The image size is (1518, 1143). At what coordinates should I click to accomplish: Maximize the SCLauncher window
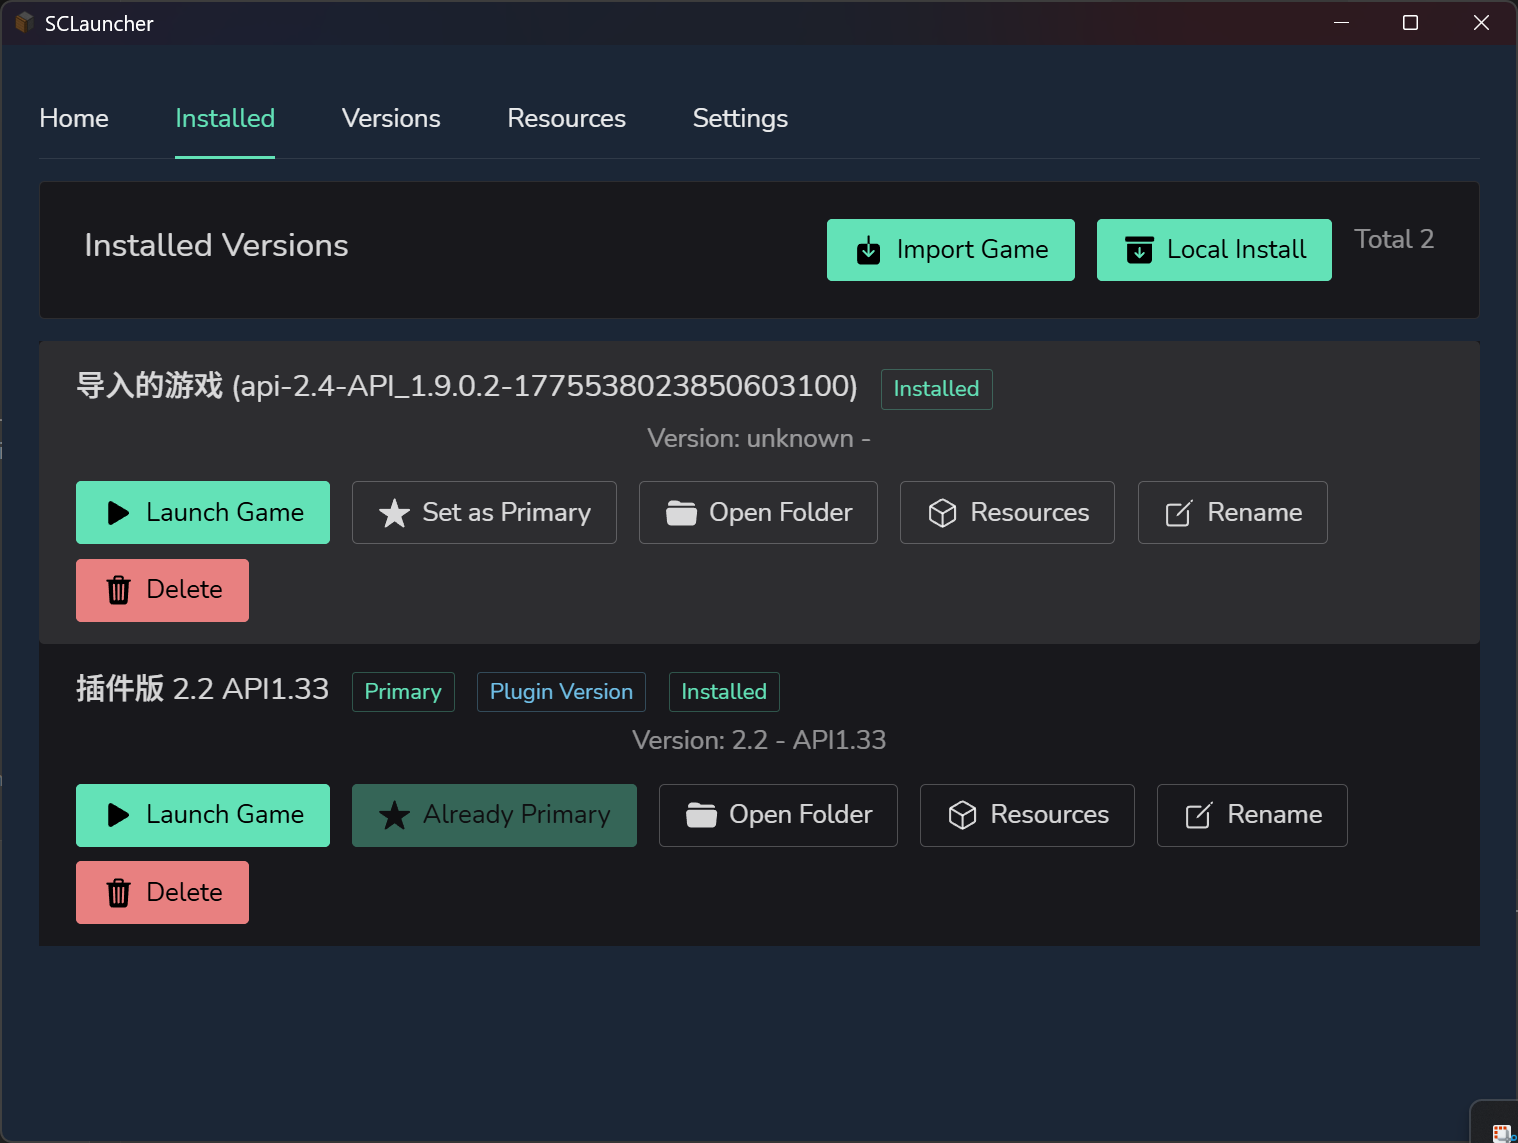pyautogui.click(x=1410, y=22)
